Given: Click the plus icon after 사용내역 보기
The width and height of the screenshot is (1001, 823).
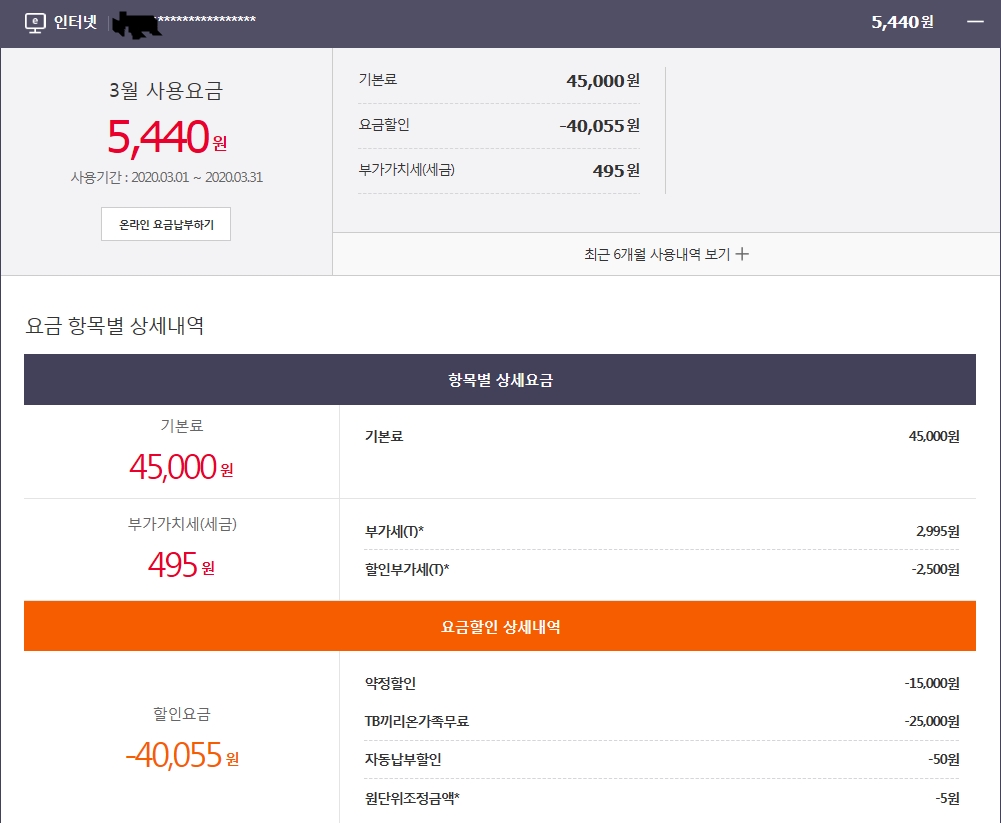Looking at the screenshot, I should click(742, 254).
